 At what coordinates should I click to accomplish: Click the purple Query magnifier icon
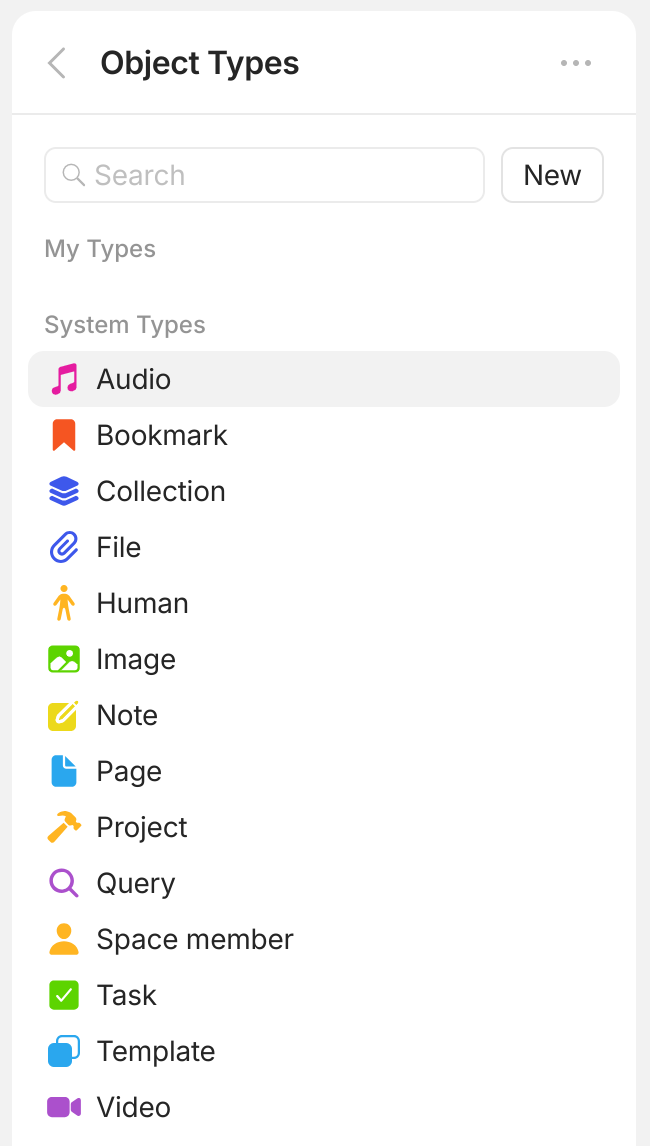[x=64, y=884]
